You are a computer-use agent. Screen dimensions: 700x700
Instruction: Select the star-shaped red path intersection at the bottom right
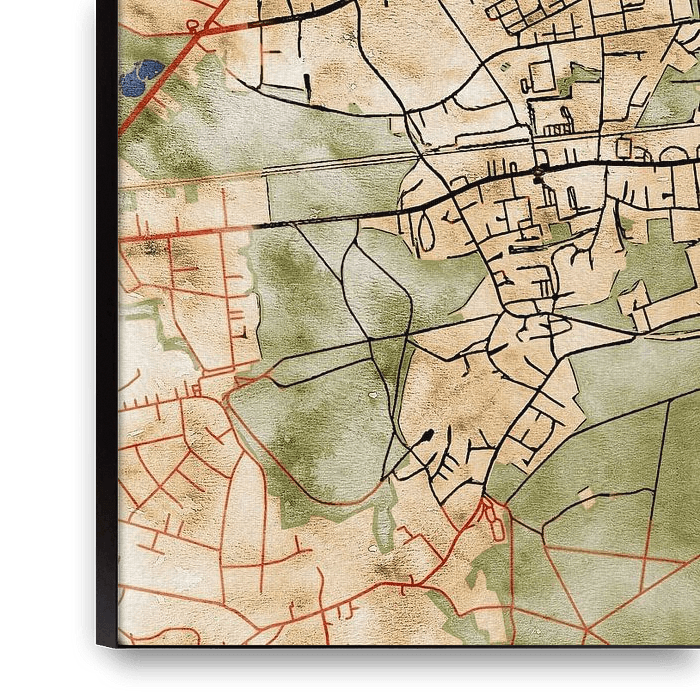coord(590,630)
